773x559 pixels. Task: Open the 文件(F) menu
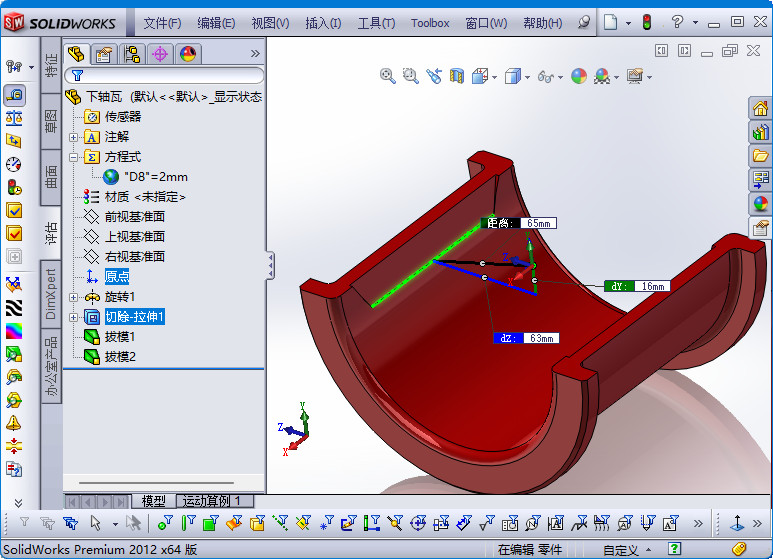click(162, 23)
